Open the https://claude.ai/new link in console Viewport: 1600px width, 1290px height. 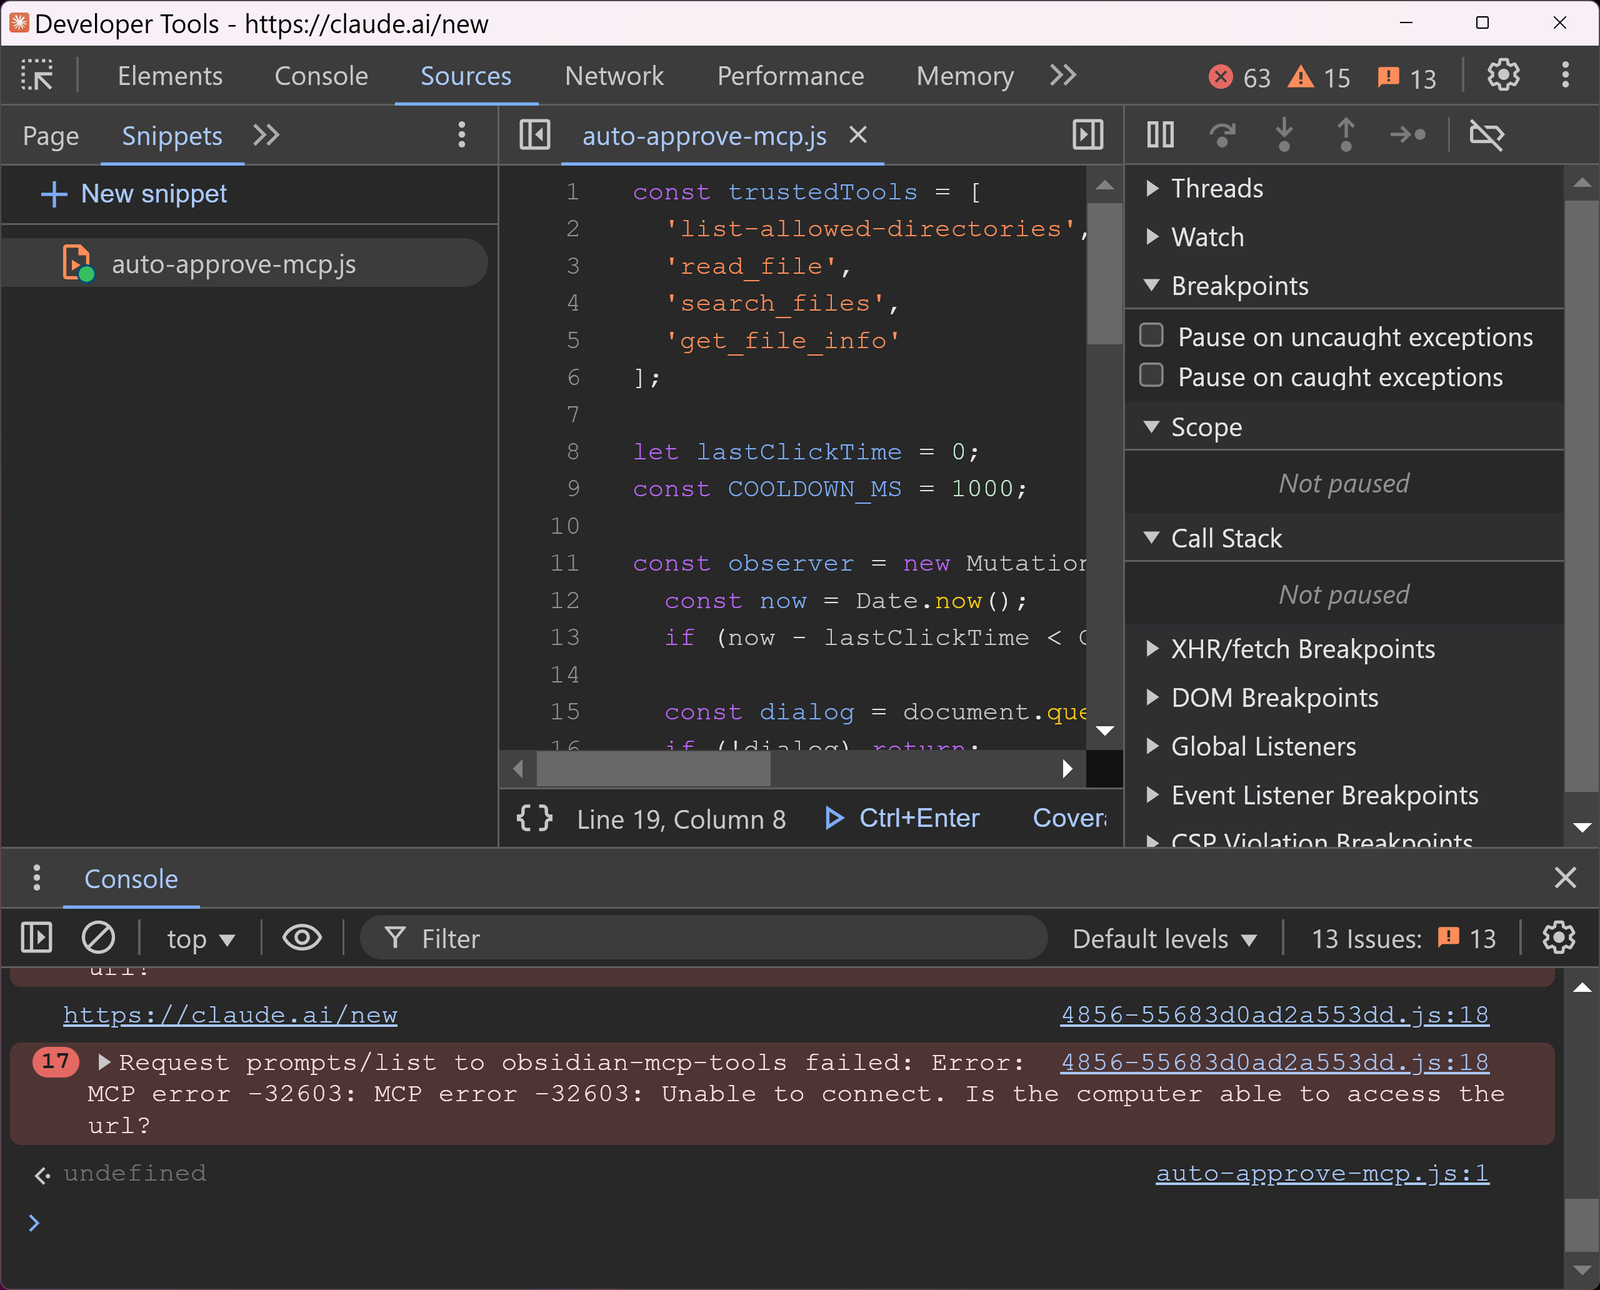pyautogui.click(x=230, y=1015)
